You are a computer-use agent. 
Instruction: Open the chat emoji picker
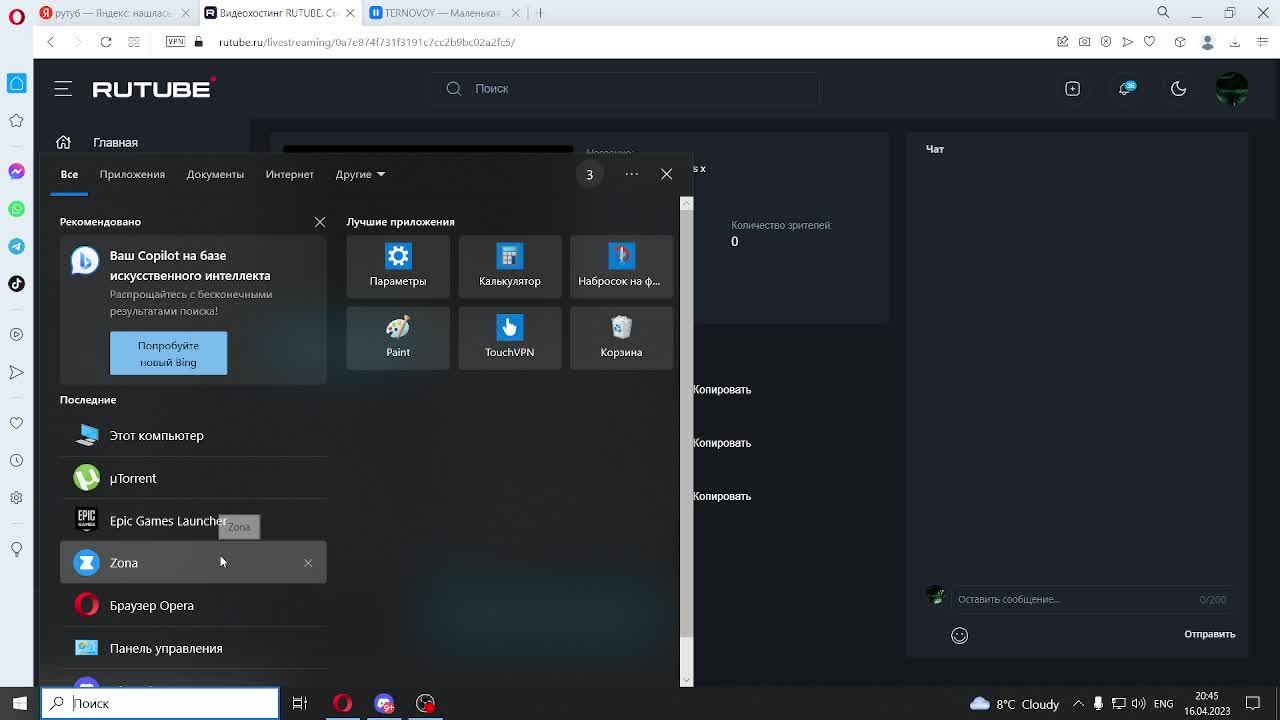point(959,635)
